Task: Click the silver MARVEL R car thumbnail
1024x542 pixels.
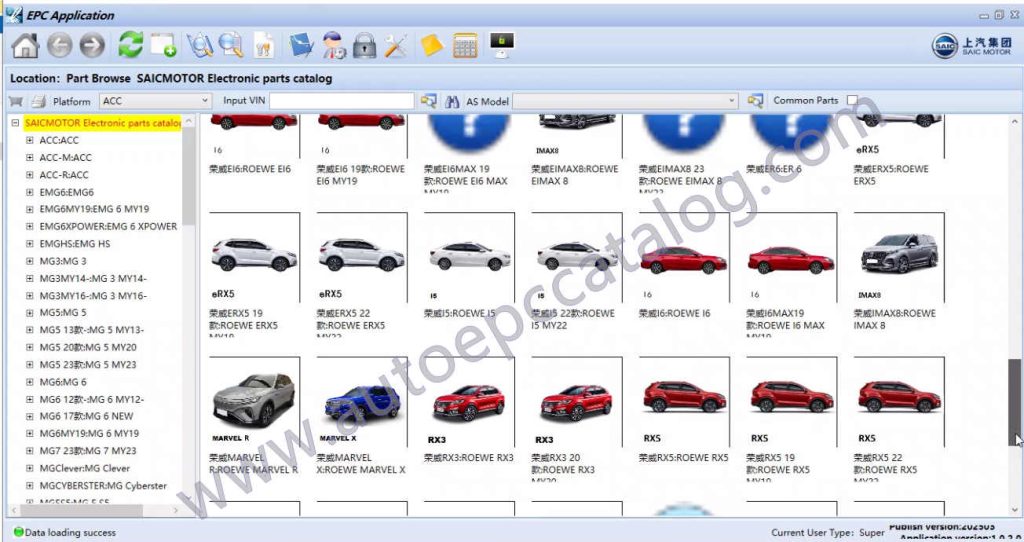Action: coord(254,399)
